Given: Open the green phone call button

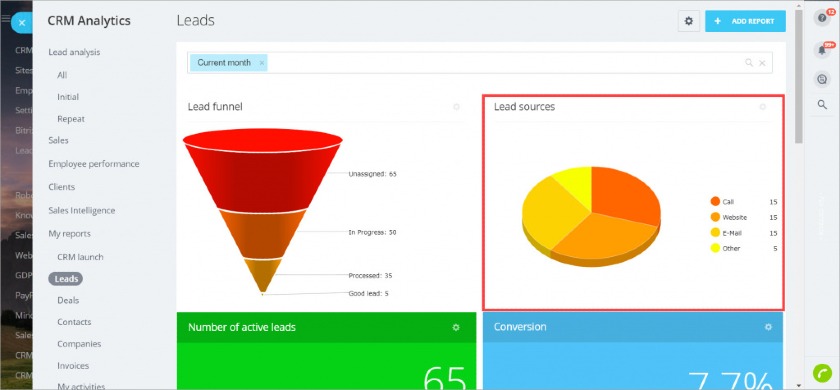Looking at the screenshot, I should pos(822,372).
